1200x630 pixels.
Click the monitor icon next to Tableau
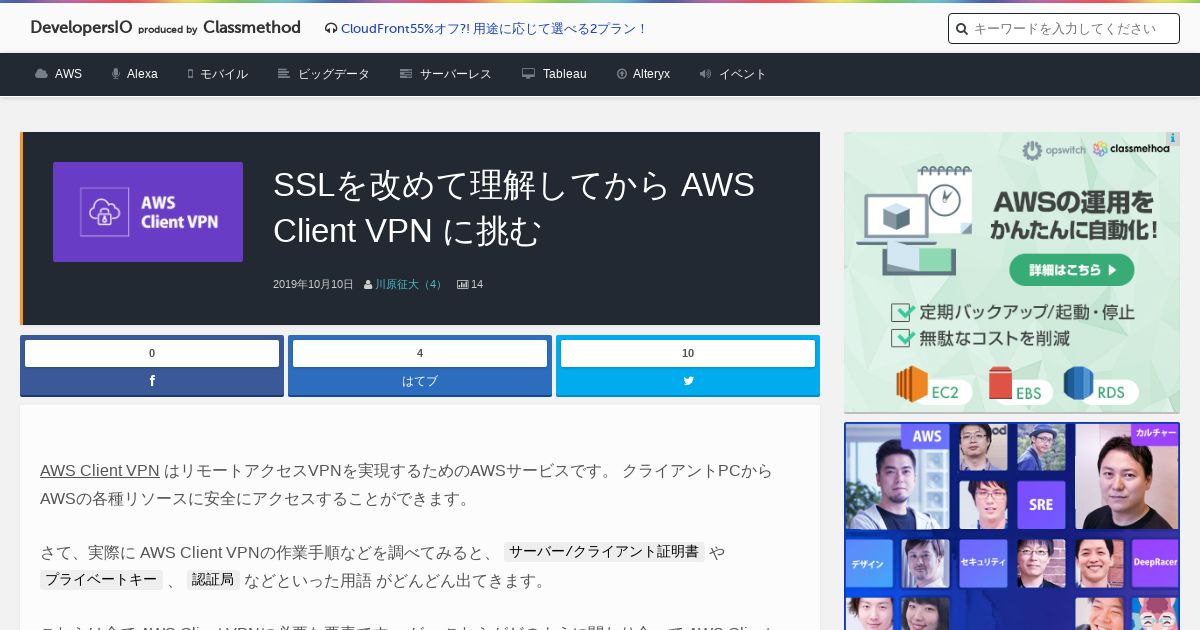click(x=528, y=74)
